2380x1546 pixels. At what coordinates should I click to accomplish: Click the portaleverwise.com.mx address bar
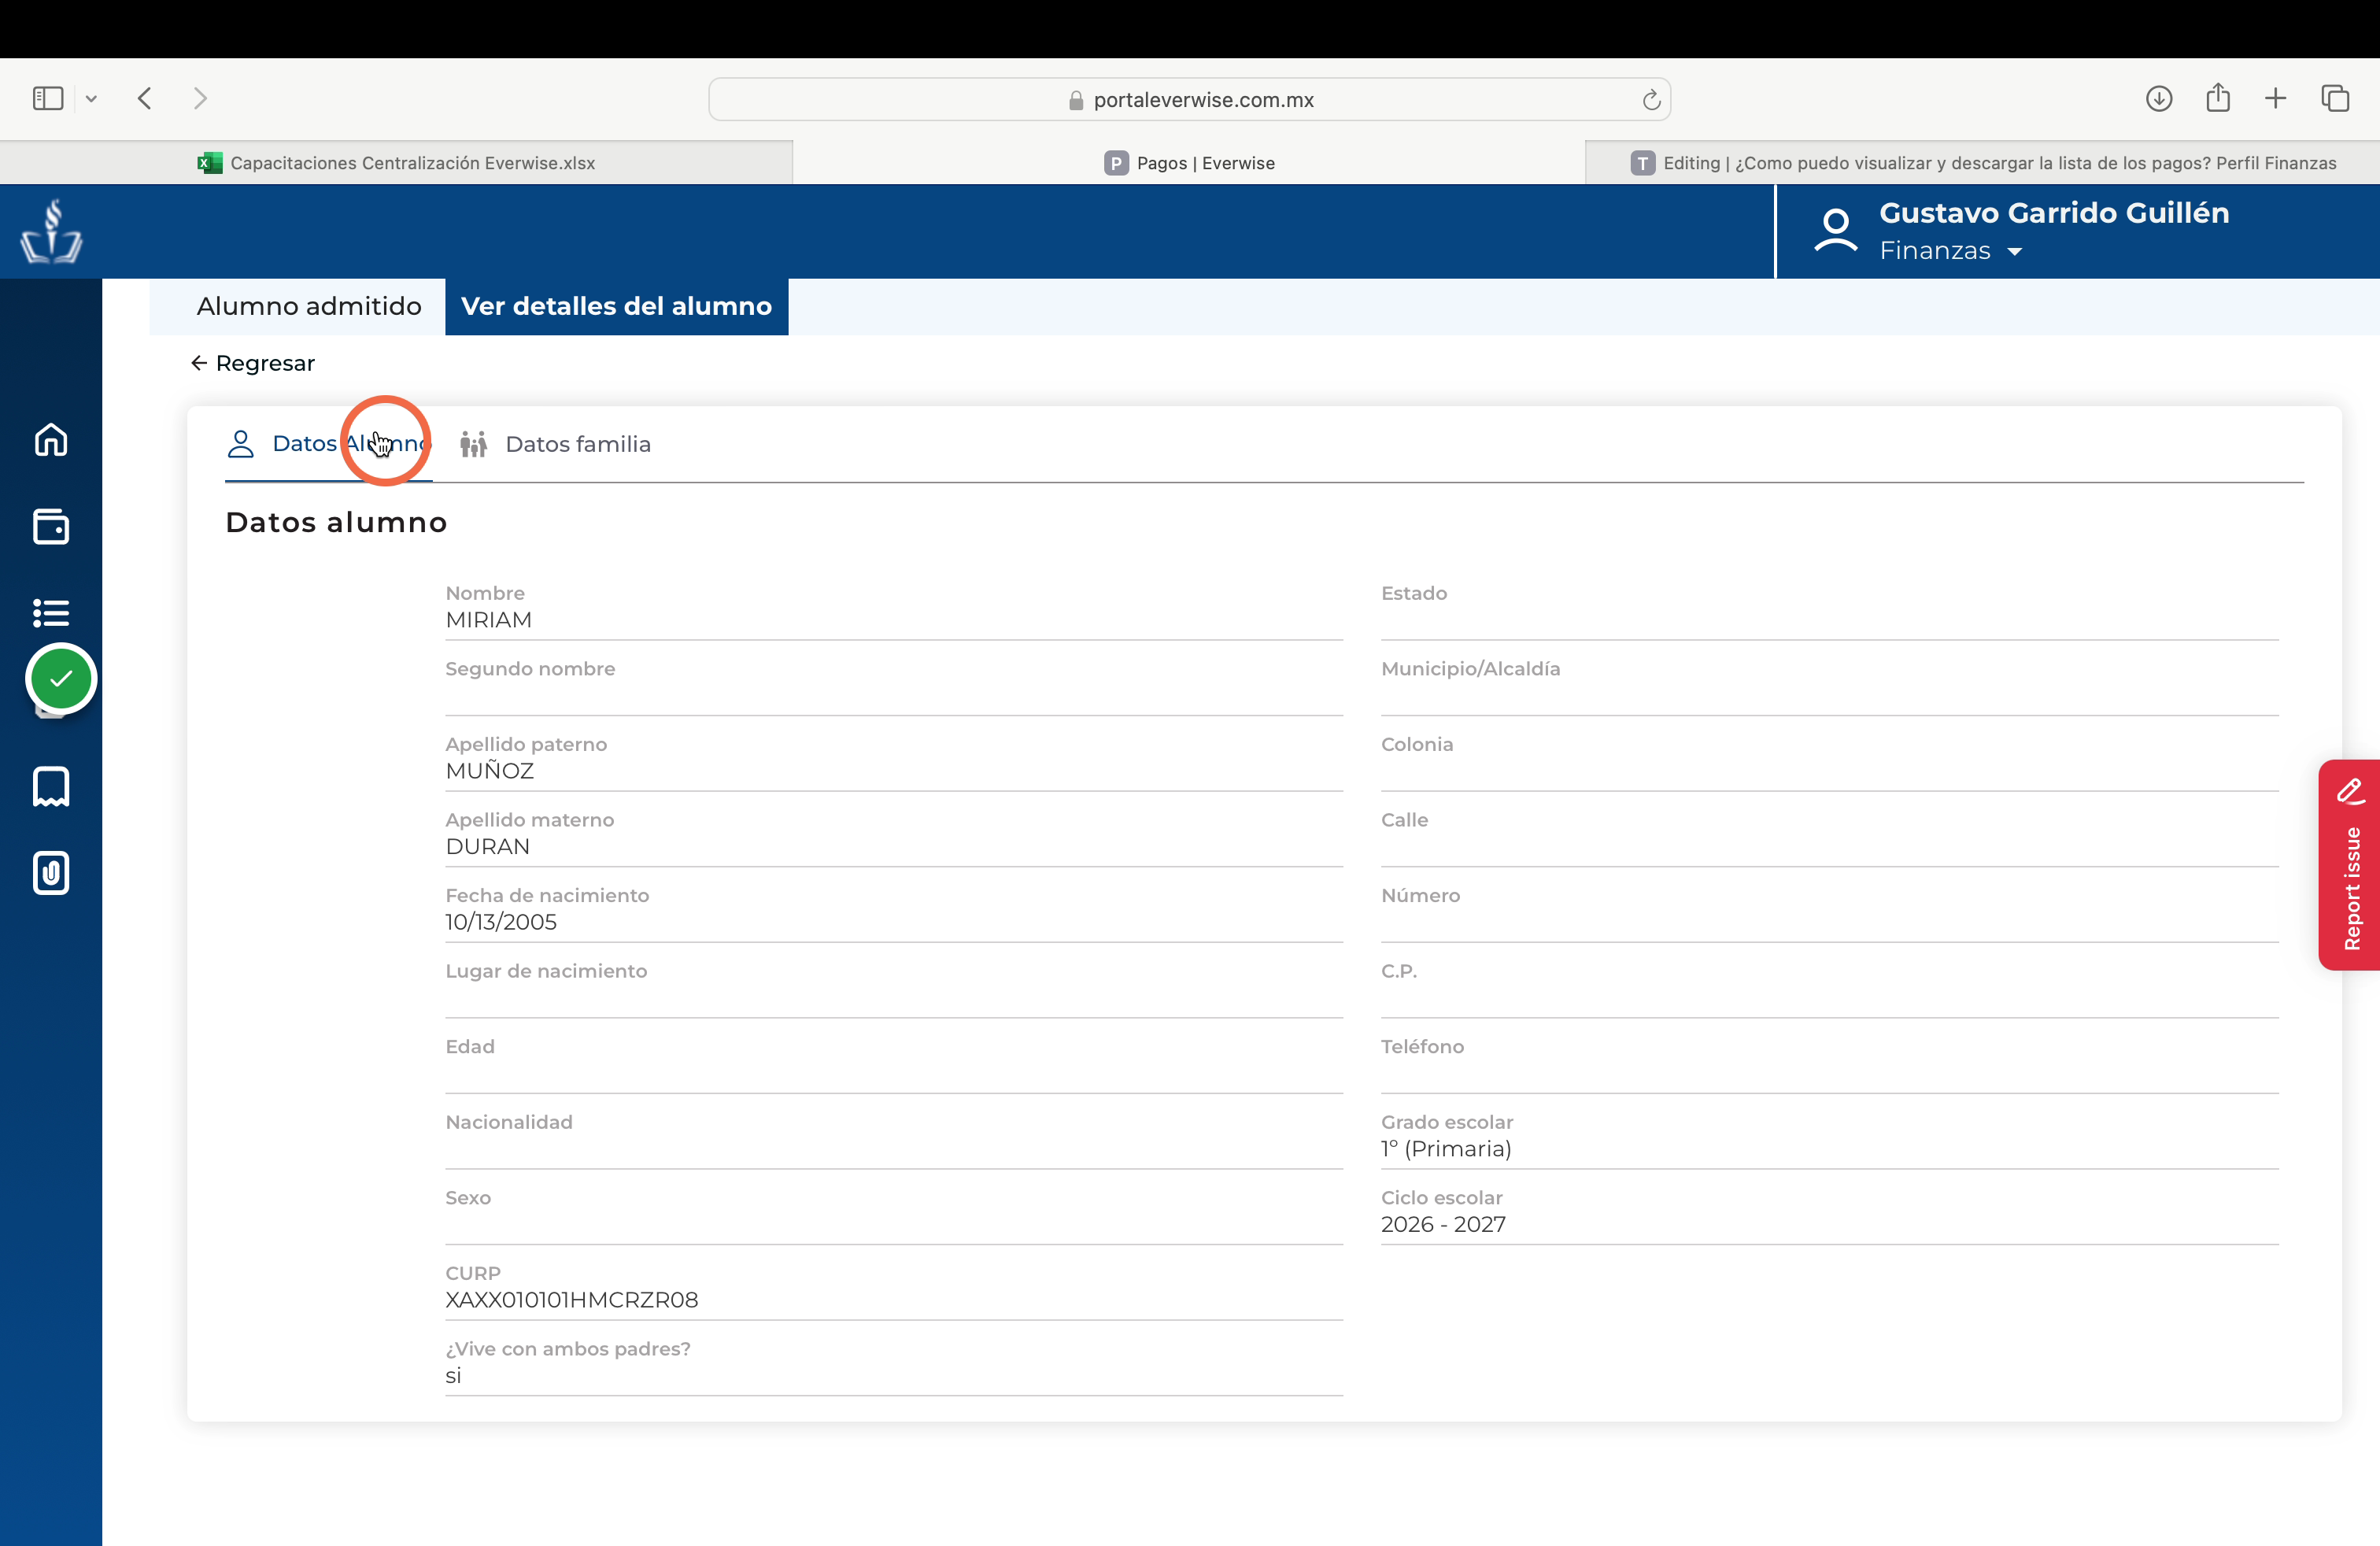pyautogui.click(x=1189, y=99)
